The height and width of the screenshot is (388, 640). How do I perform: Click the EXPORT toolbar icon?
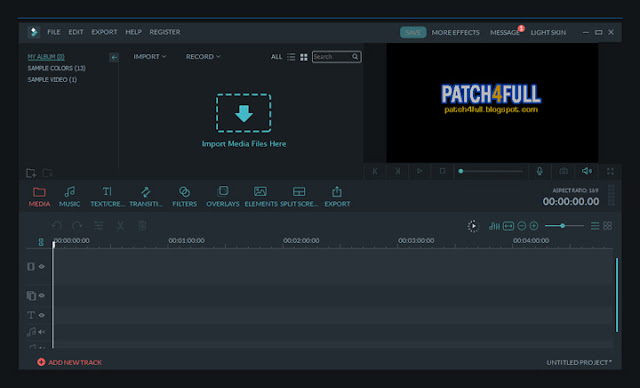tap(337, 197)
